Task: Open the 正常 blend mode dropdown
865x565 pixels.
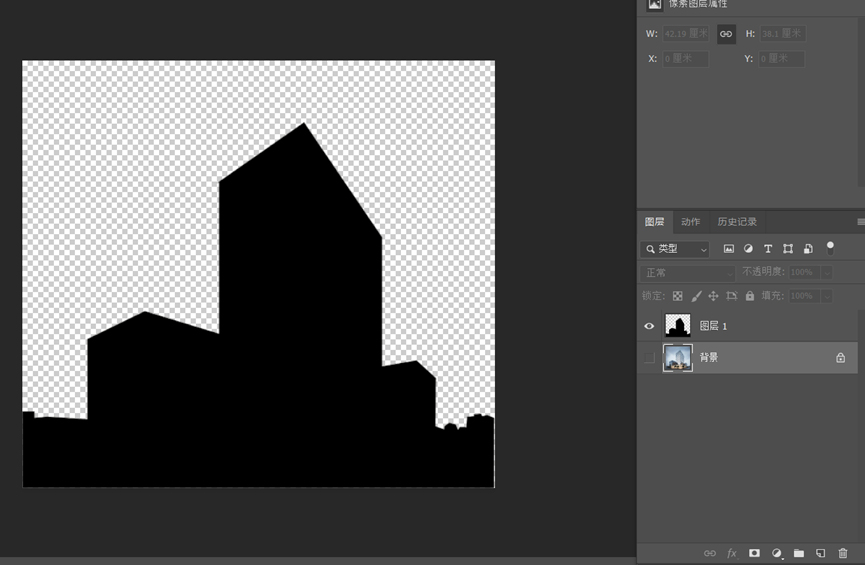Action: (x=688, y=273)
